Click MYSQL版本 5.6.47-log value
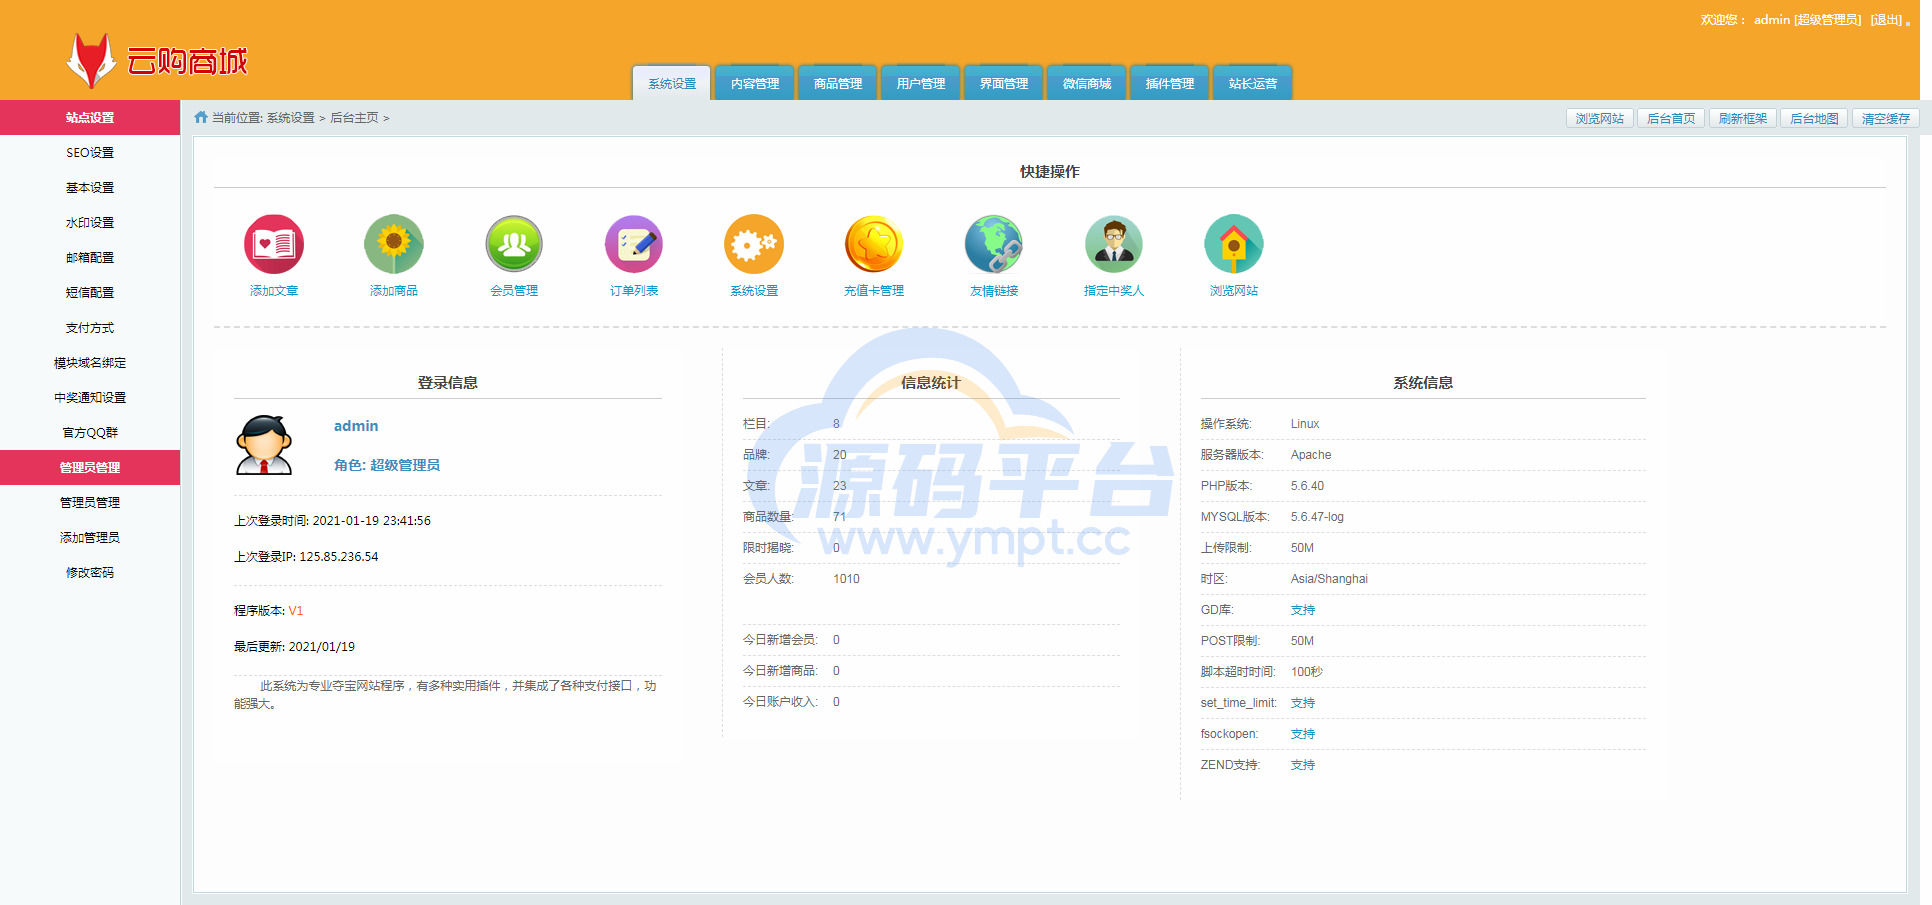This screenshot has height=905, width=1932. coord(1317,516)
